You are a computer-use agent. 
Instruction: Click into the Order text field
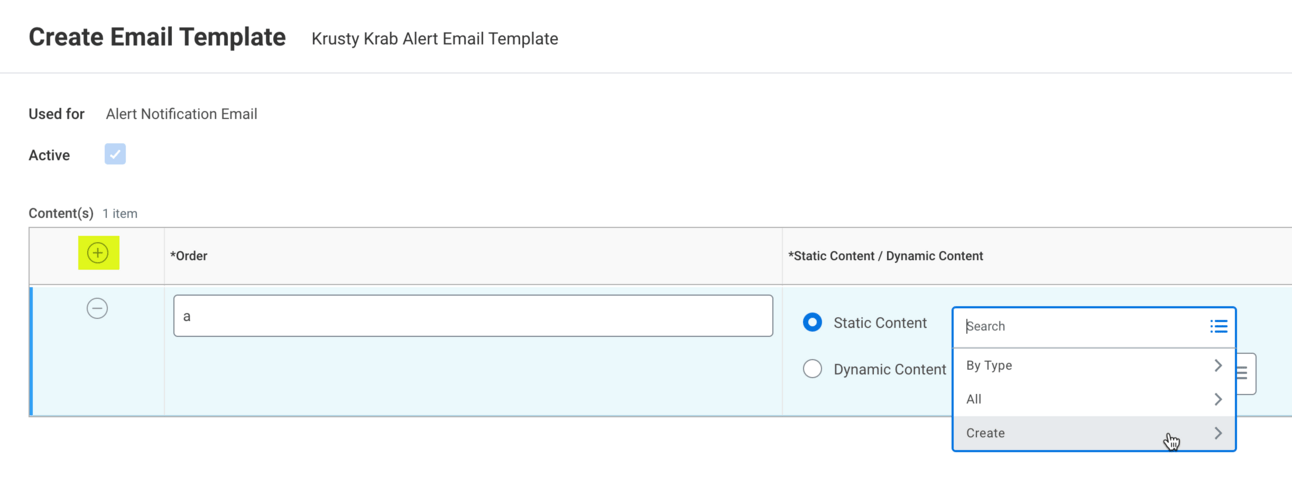[x=473, y=316]
